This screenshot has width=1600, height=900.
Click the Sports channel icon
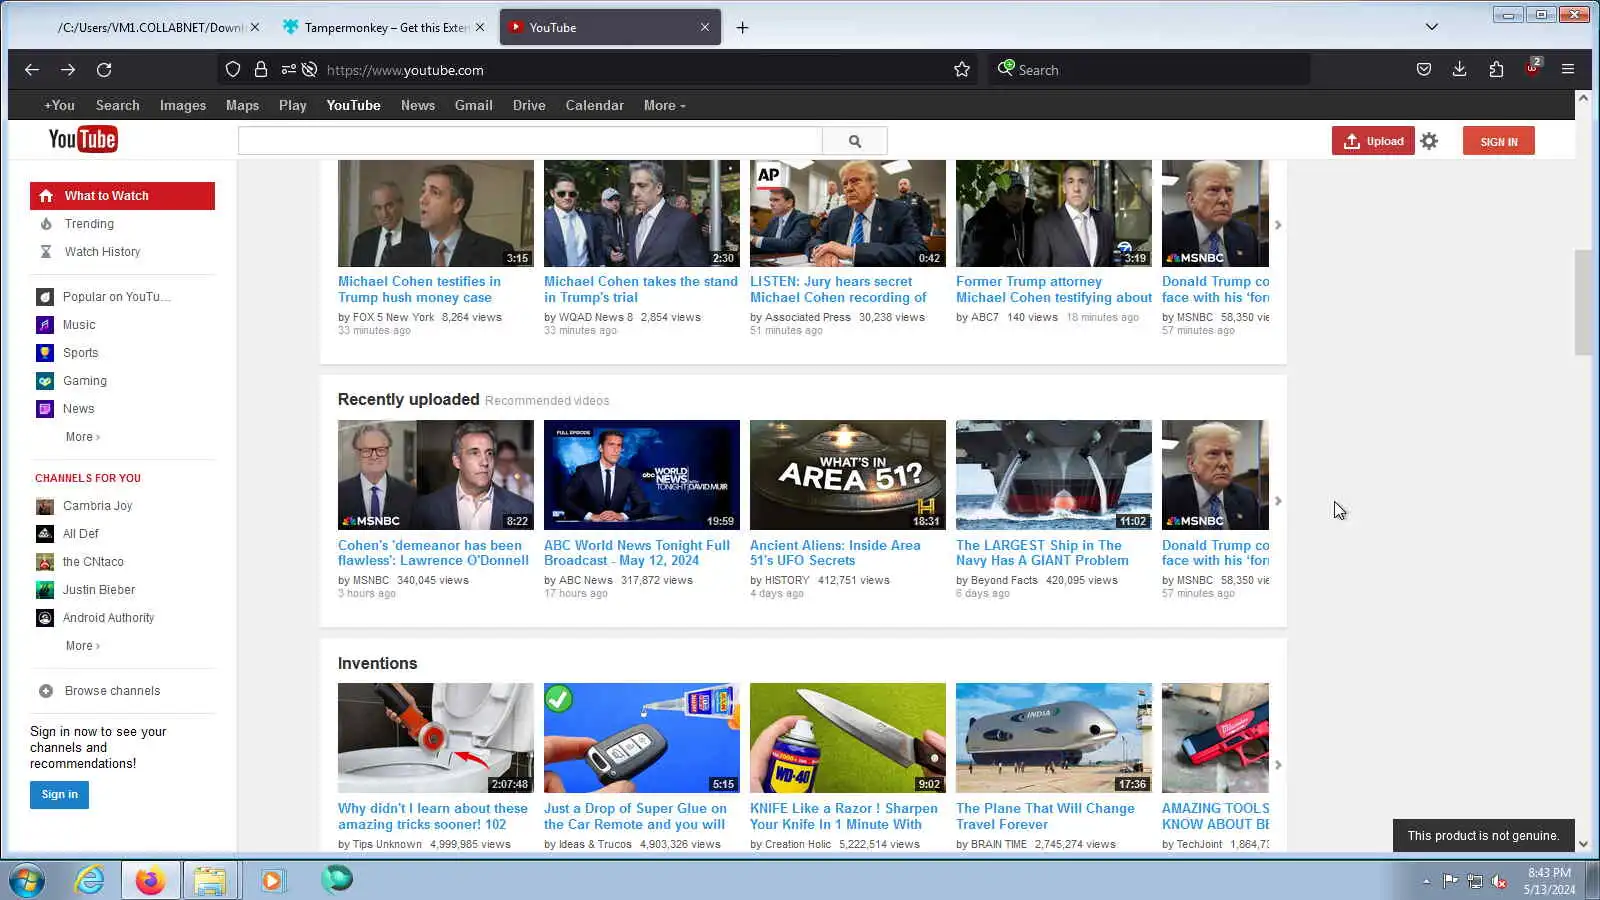coord(45,353)
